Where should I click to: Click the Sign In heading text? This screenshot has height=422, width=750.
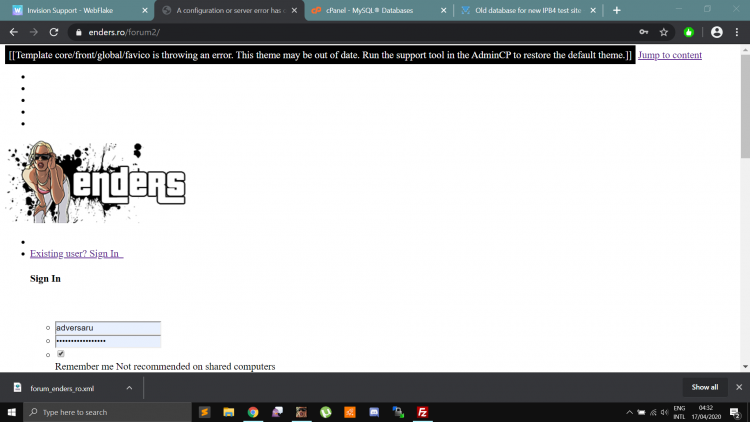(45, 278)
